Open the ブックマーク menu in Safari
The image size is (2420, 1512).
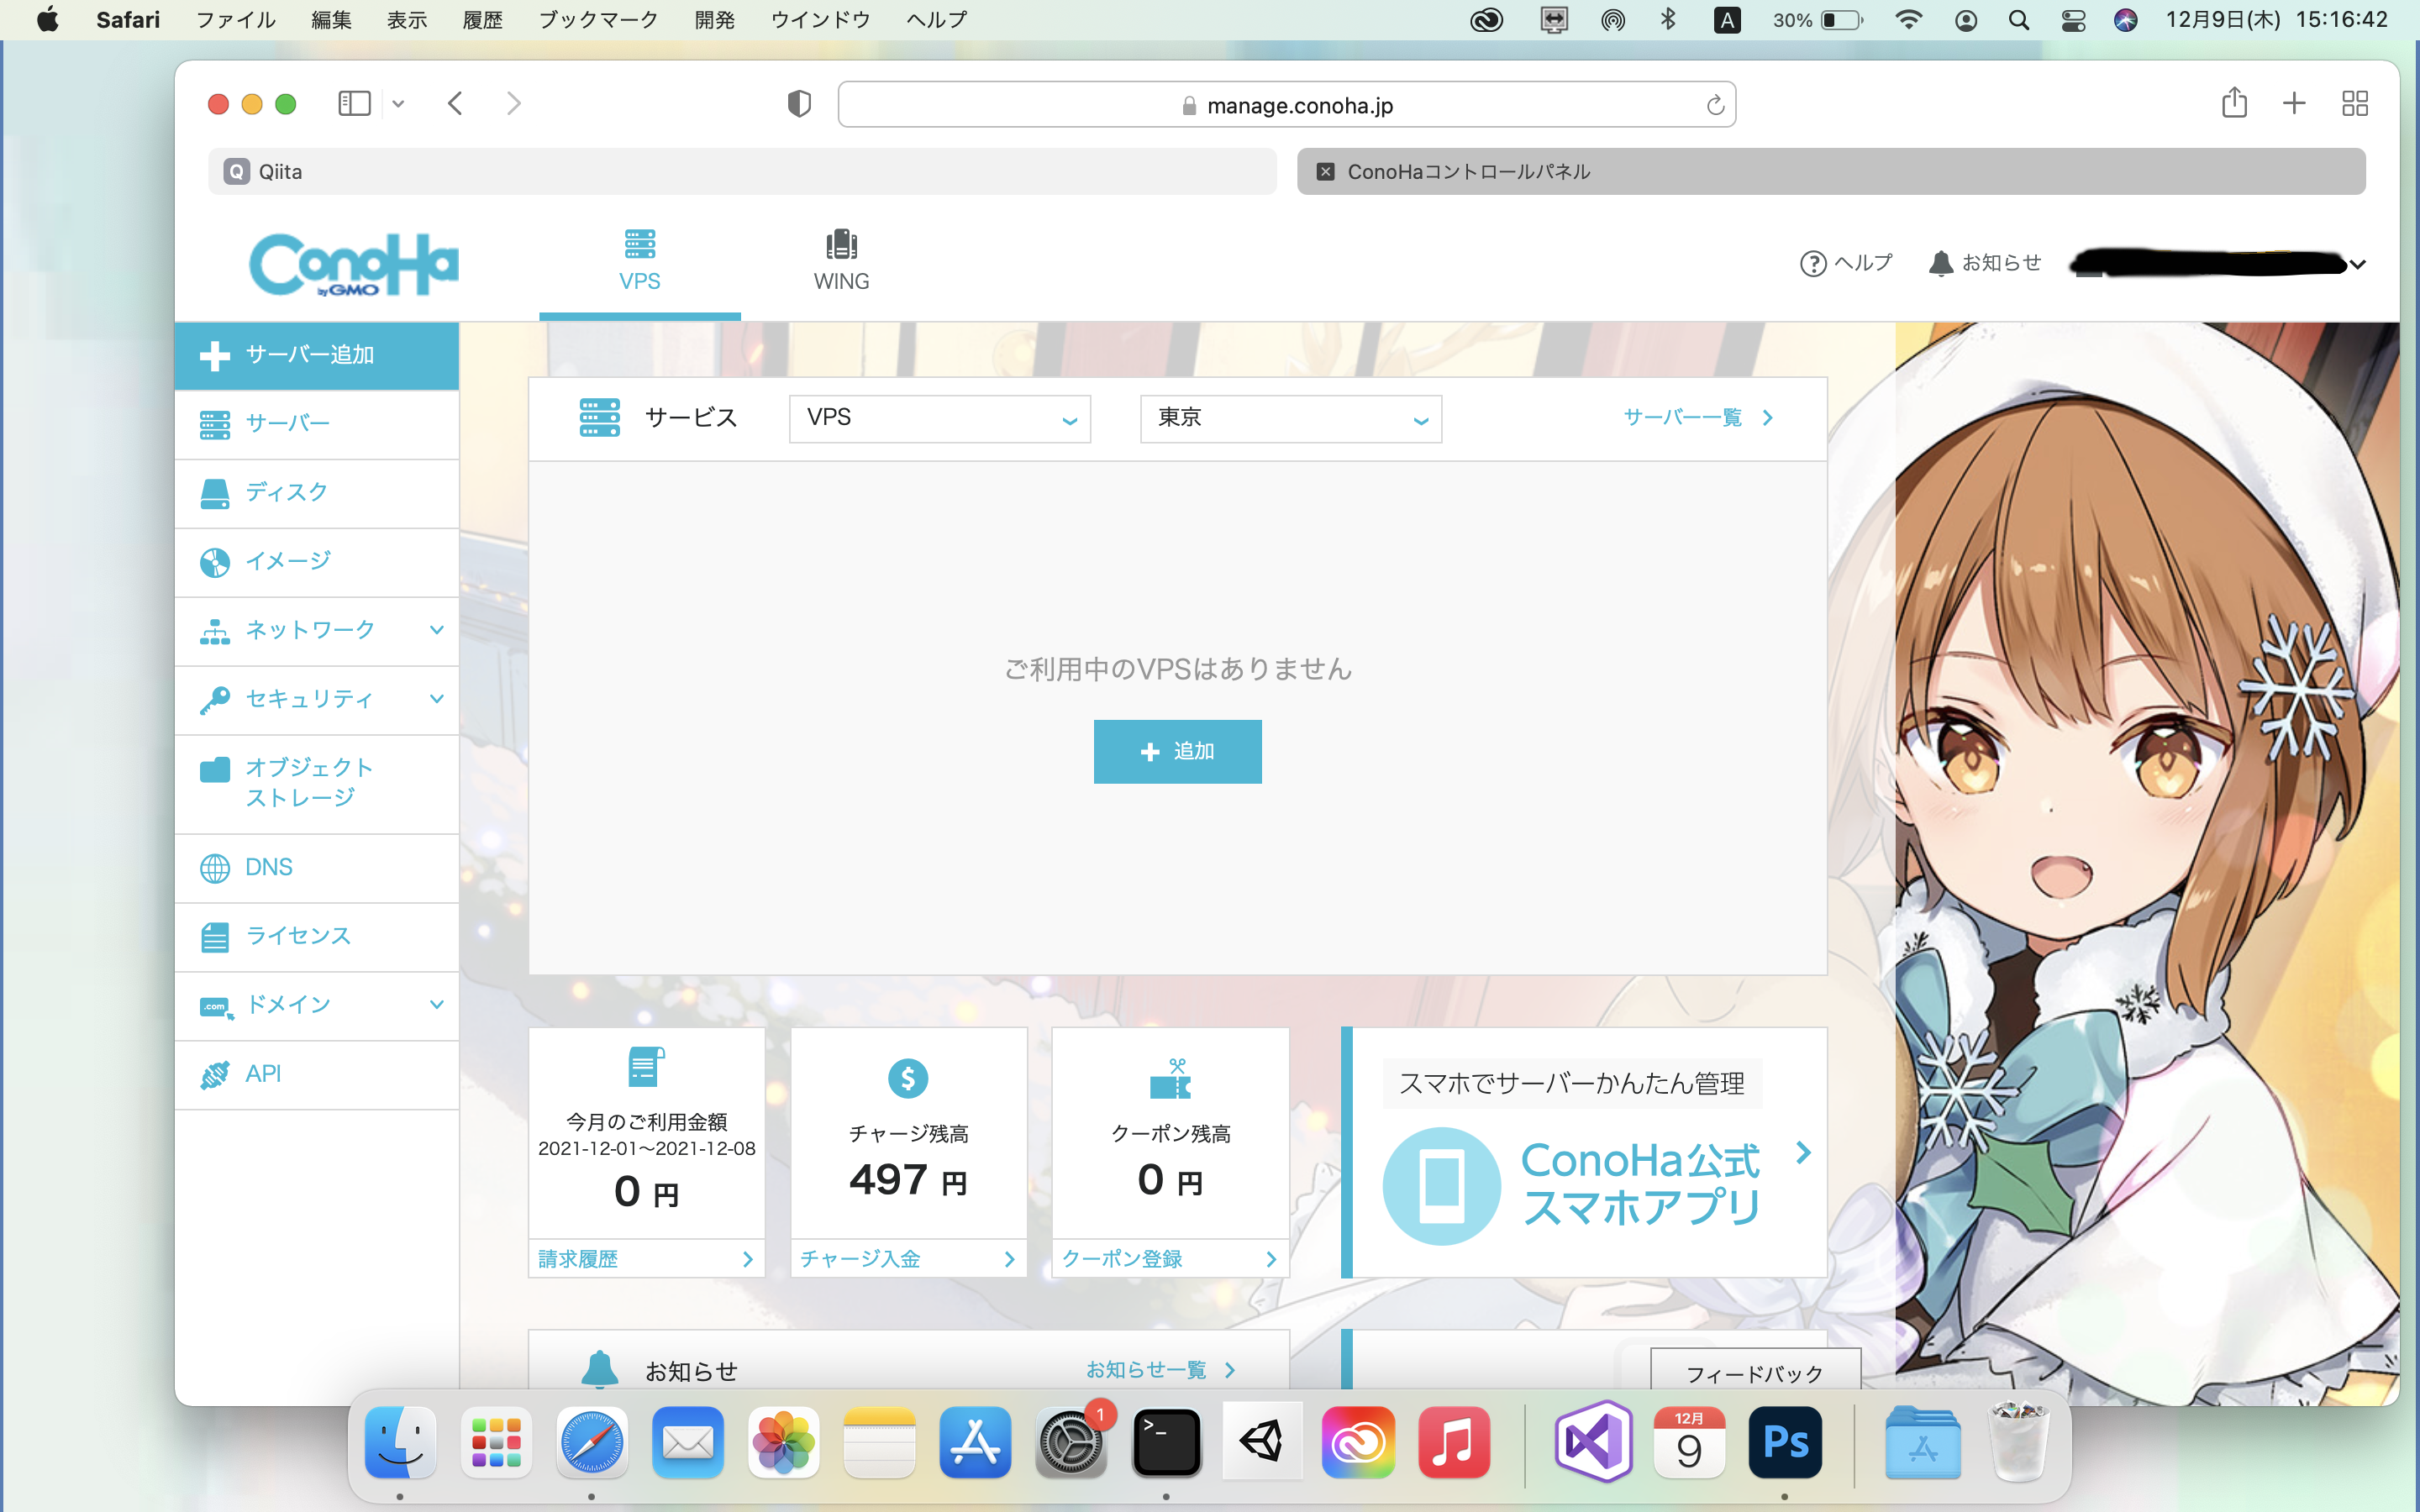pos(597,19)
